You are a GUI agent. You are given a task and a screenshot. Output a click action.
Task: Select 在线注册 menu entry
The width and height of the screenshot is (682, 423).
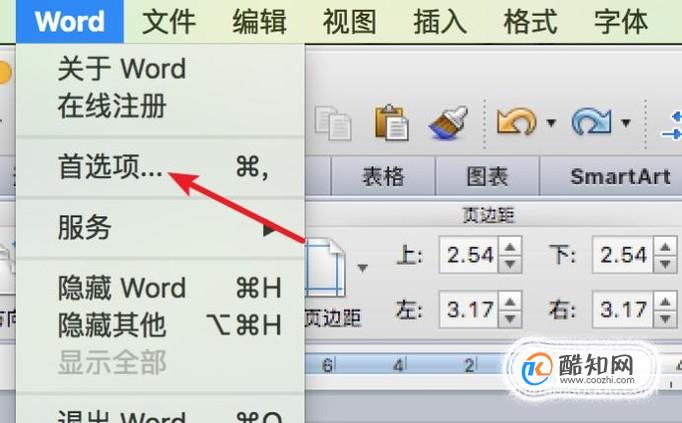tap(160, 106)
